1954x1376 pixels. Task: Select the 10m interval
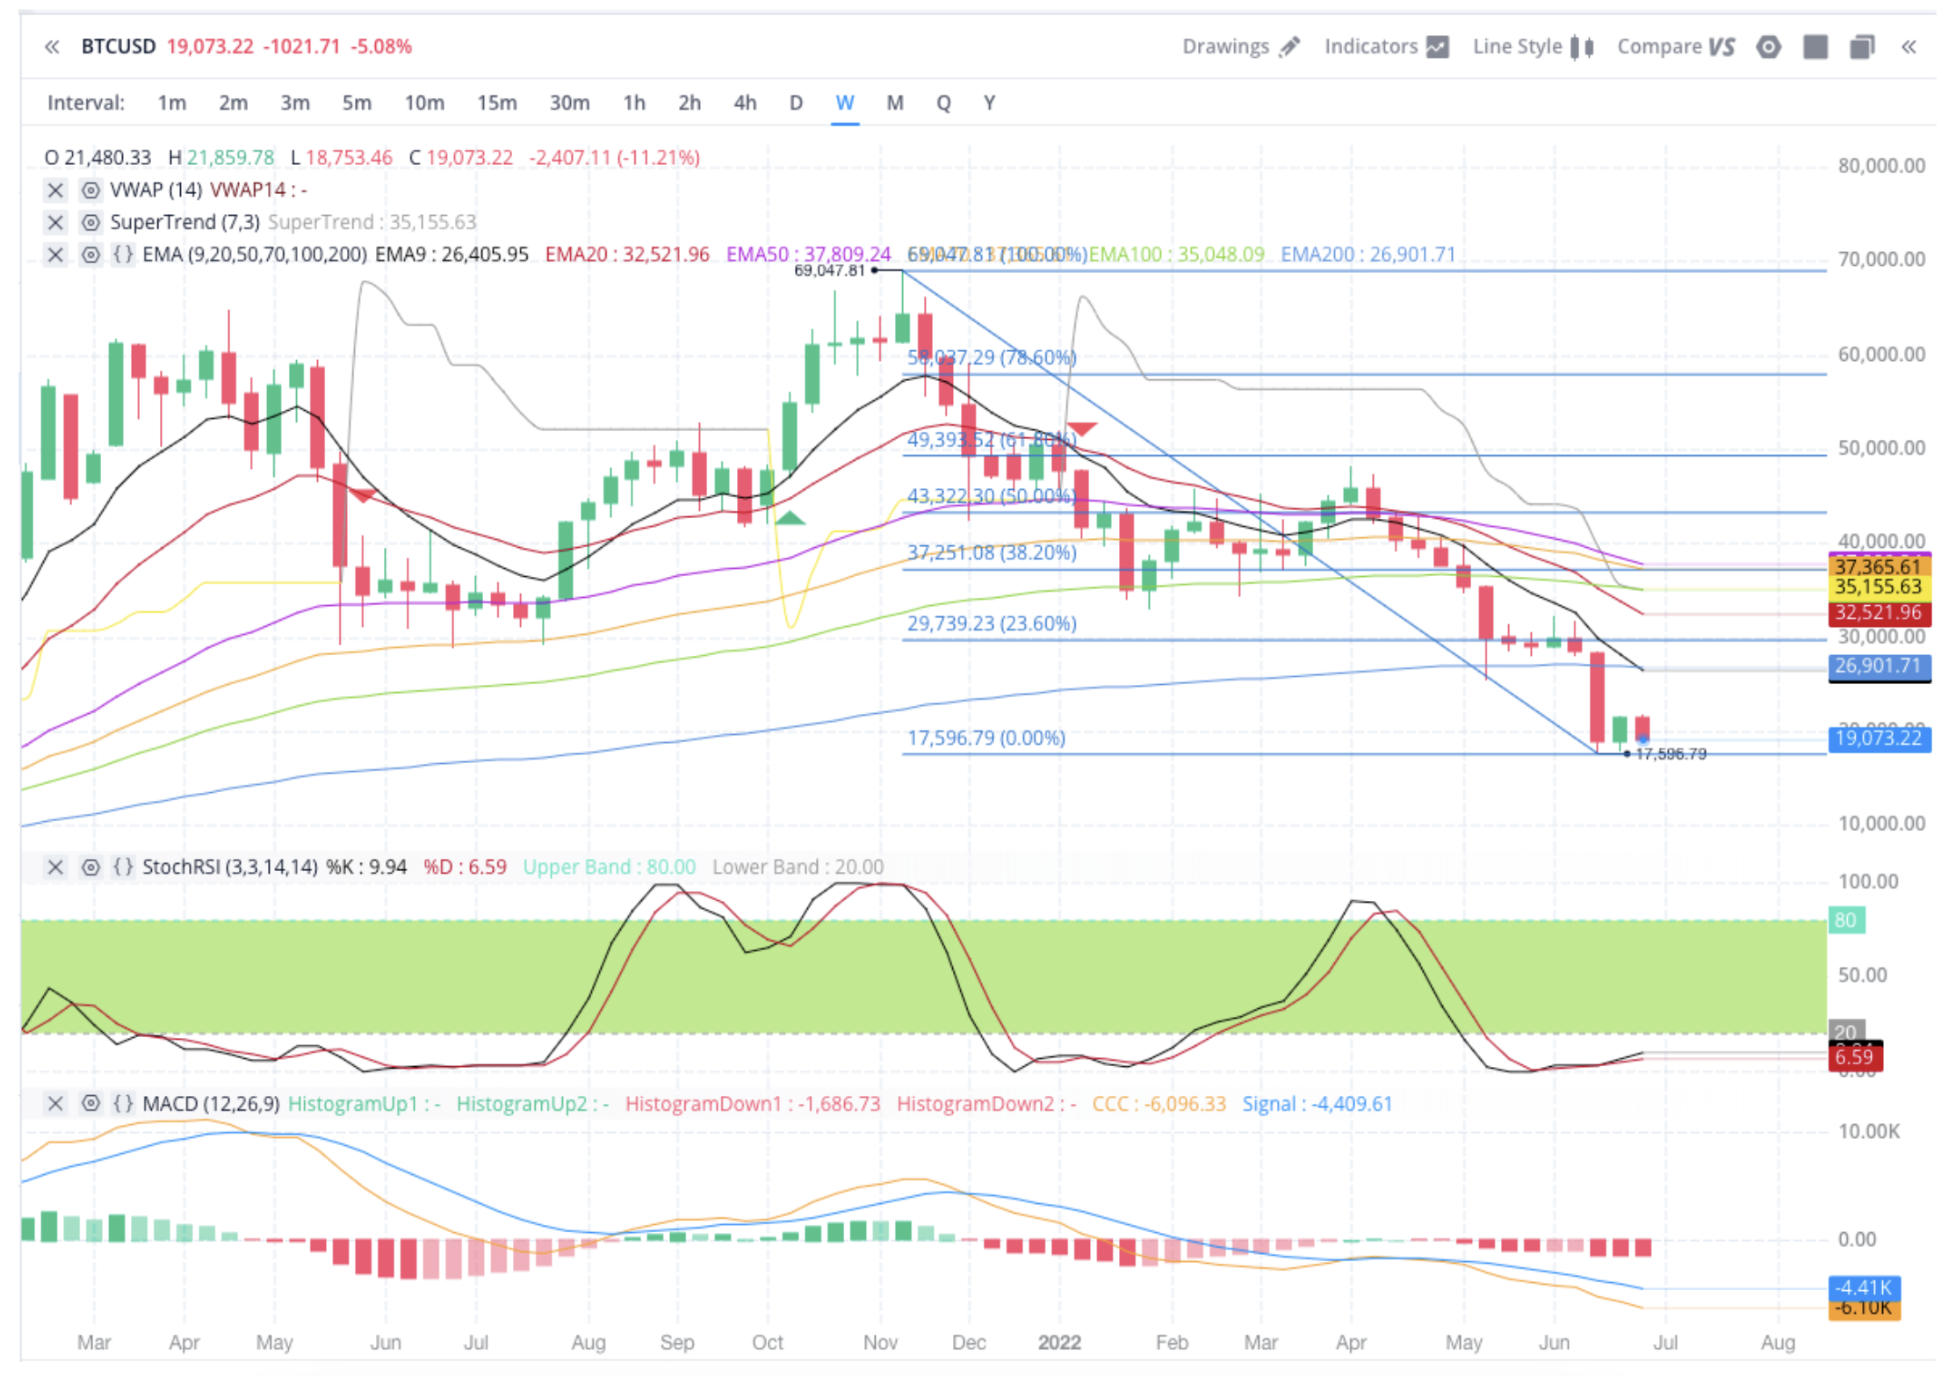pyautogui.click(x=424, y=102)
